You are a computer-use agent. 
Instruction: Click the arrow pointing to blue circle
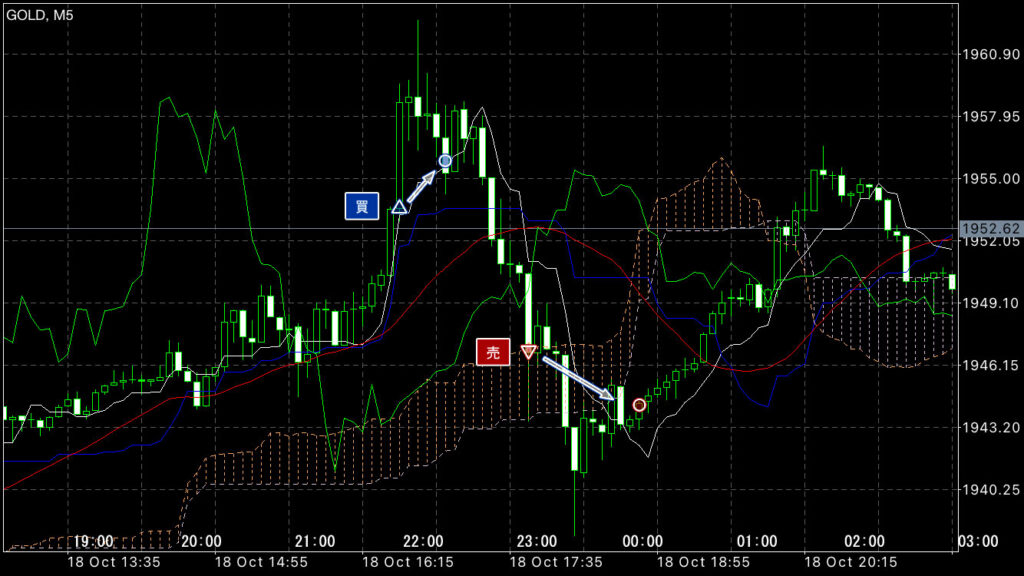click(421, 186)
